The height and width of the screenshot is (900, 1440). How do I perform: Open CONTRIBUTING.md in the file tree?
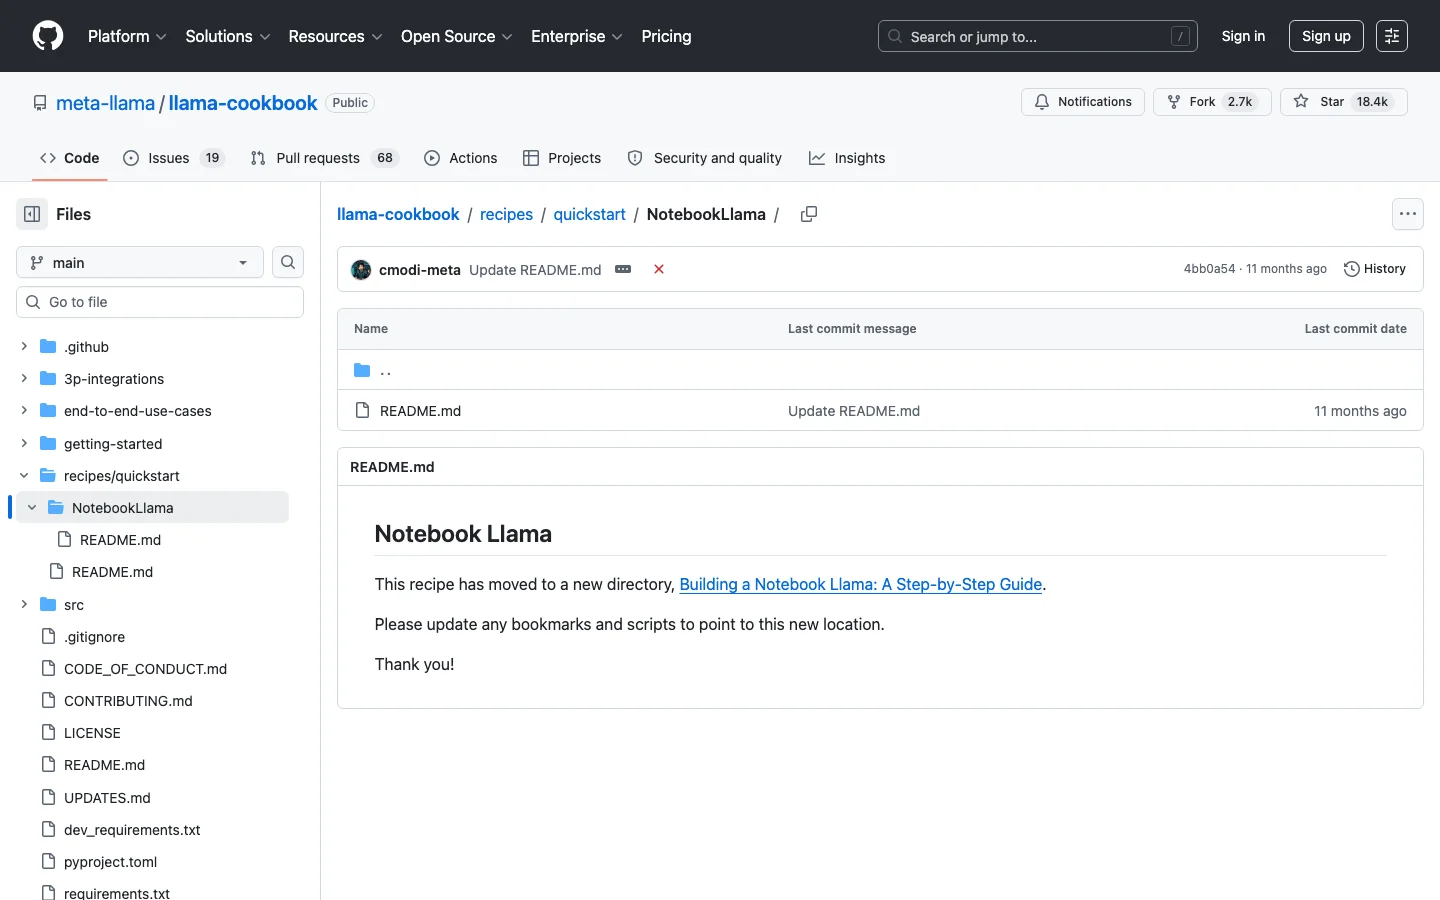pos(128,701)
